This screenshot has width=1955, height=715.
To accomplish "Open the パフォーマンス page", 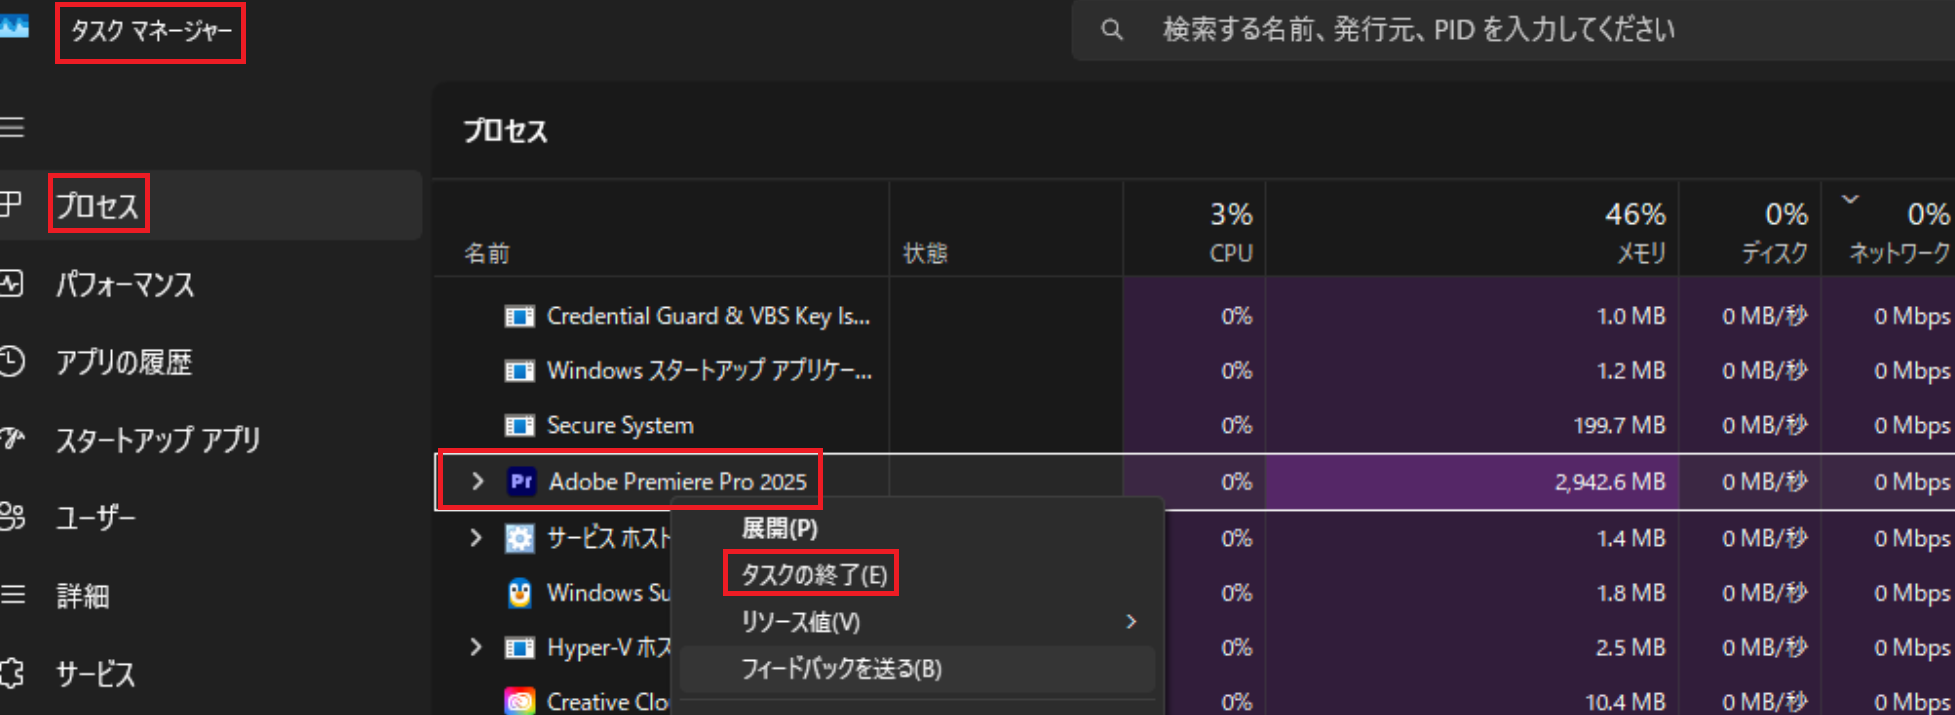I will (124, 285).
